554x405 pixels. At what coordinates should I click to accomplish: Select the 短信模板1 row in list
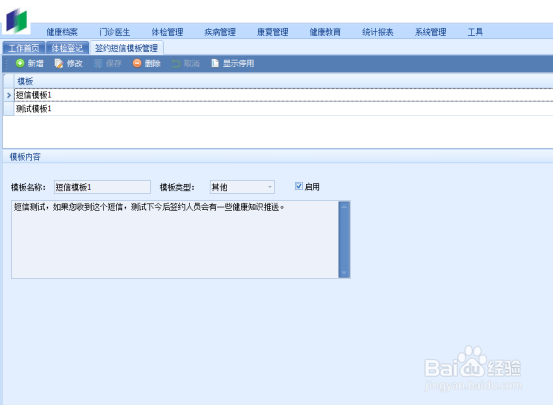click(x=283, y=95)
